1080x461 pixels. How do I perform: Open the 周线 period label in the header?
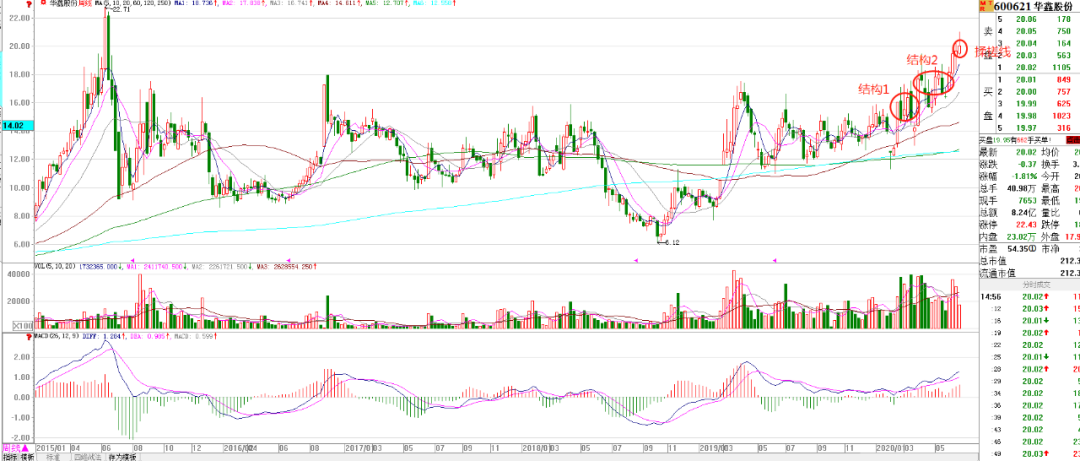[87, 3]
